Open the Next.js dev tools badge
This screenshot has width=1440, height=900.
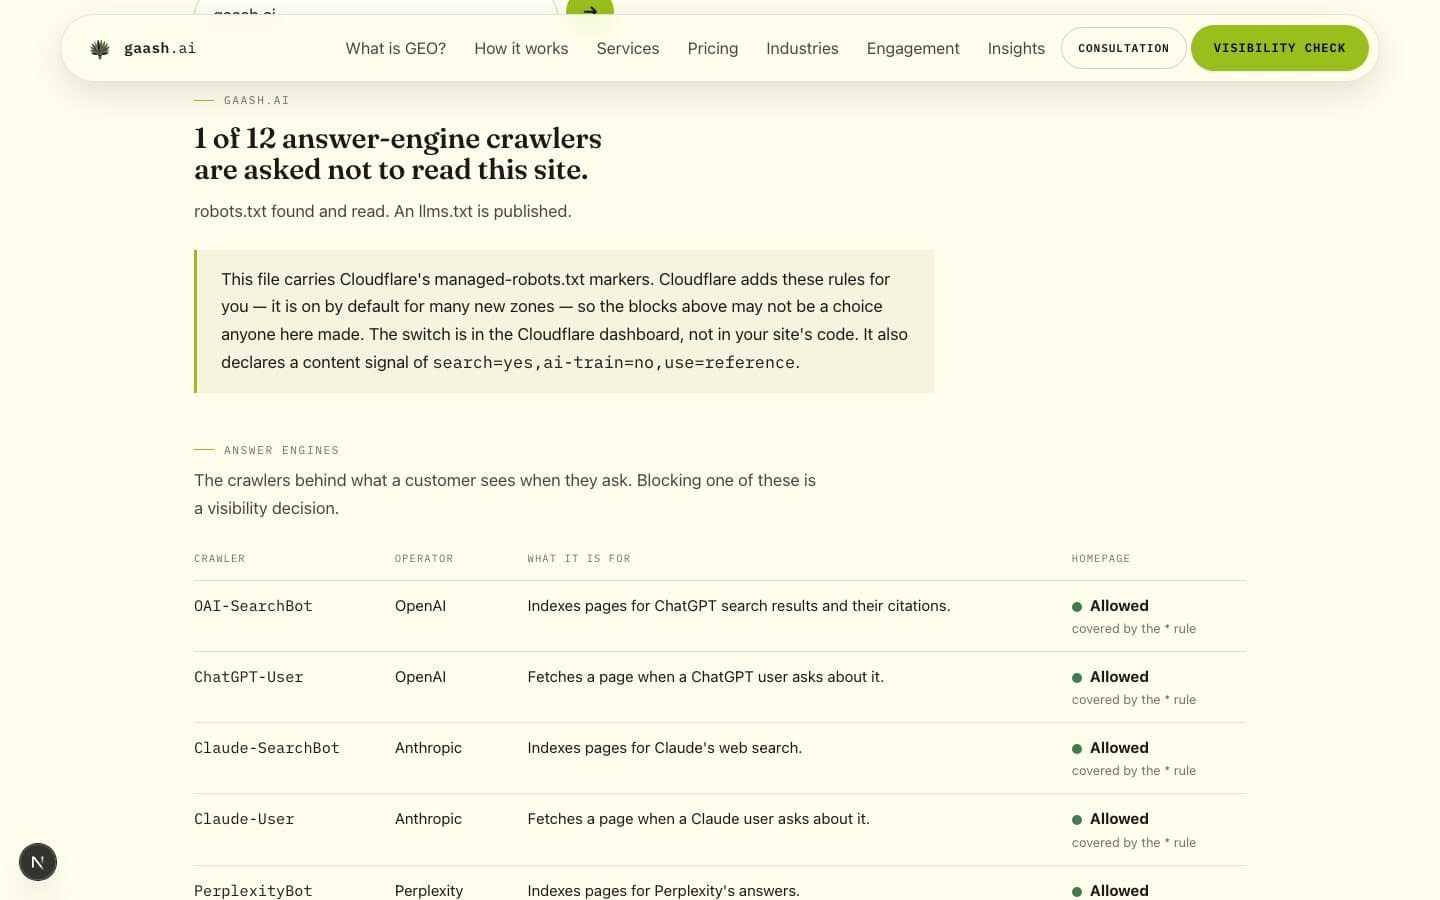(38, 862)
